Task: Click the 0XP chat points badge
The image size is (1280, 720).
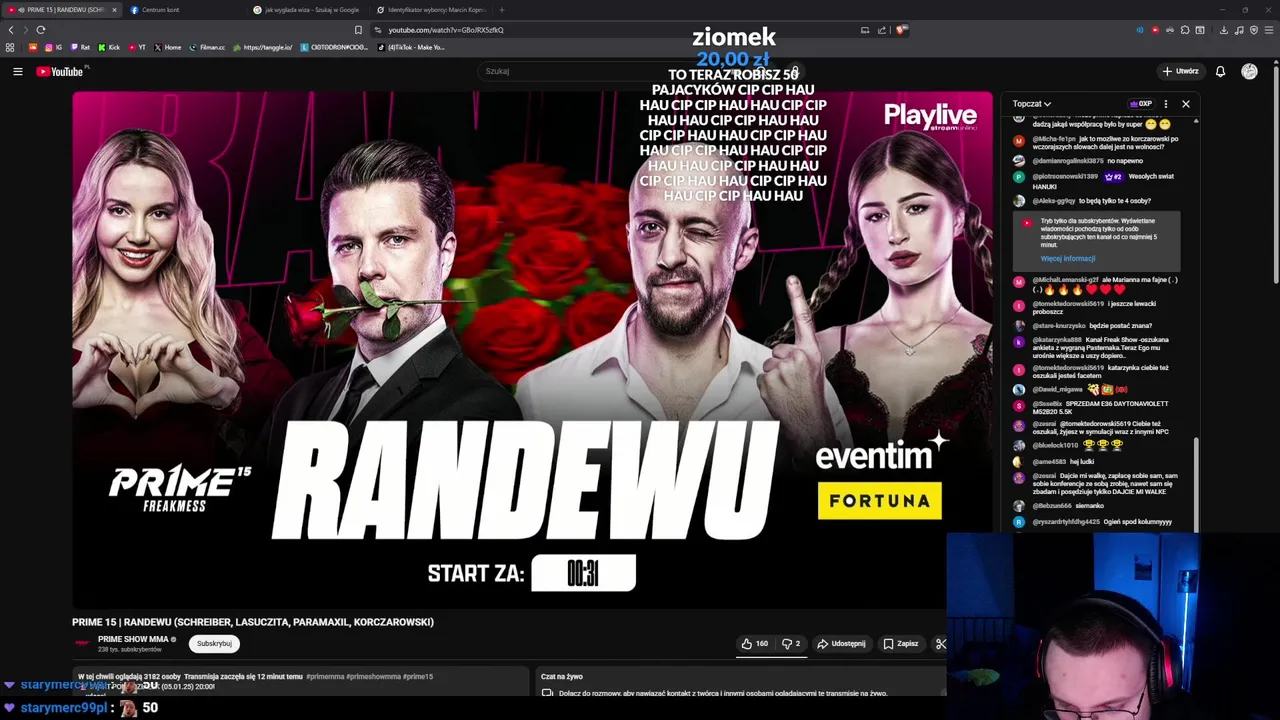Action: pos(1141,104)
